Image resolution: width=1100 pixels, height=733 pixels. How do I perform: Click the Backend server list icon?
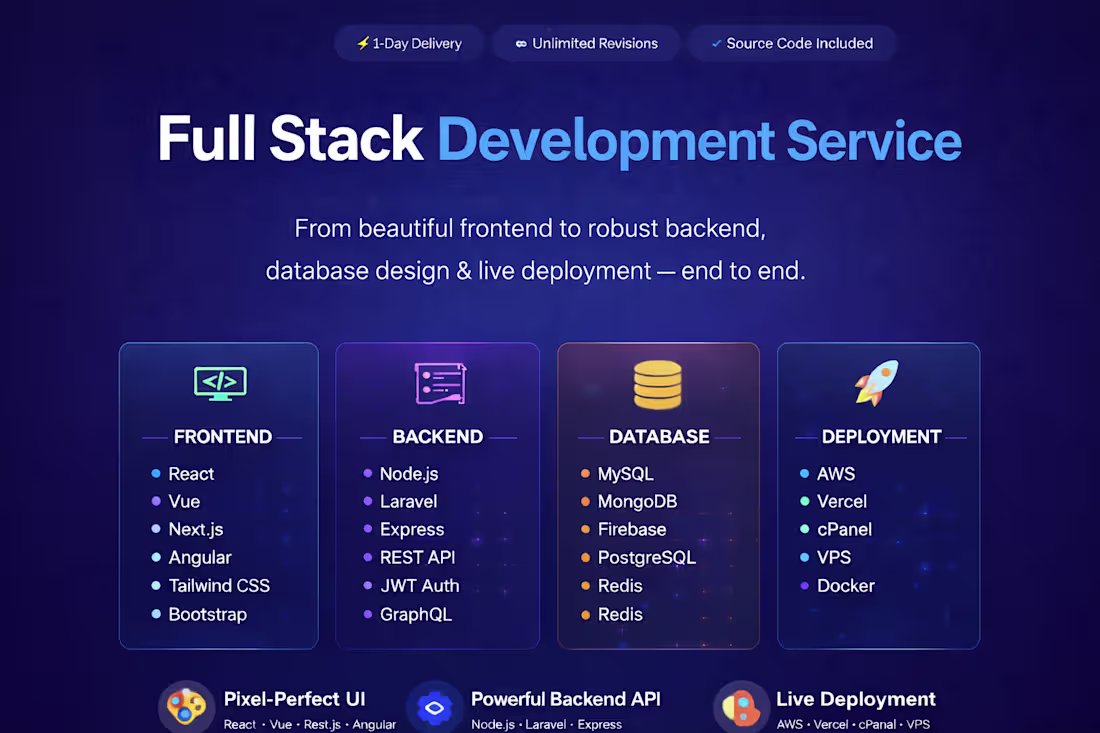point(441,384)
